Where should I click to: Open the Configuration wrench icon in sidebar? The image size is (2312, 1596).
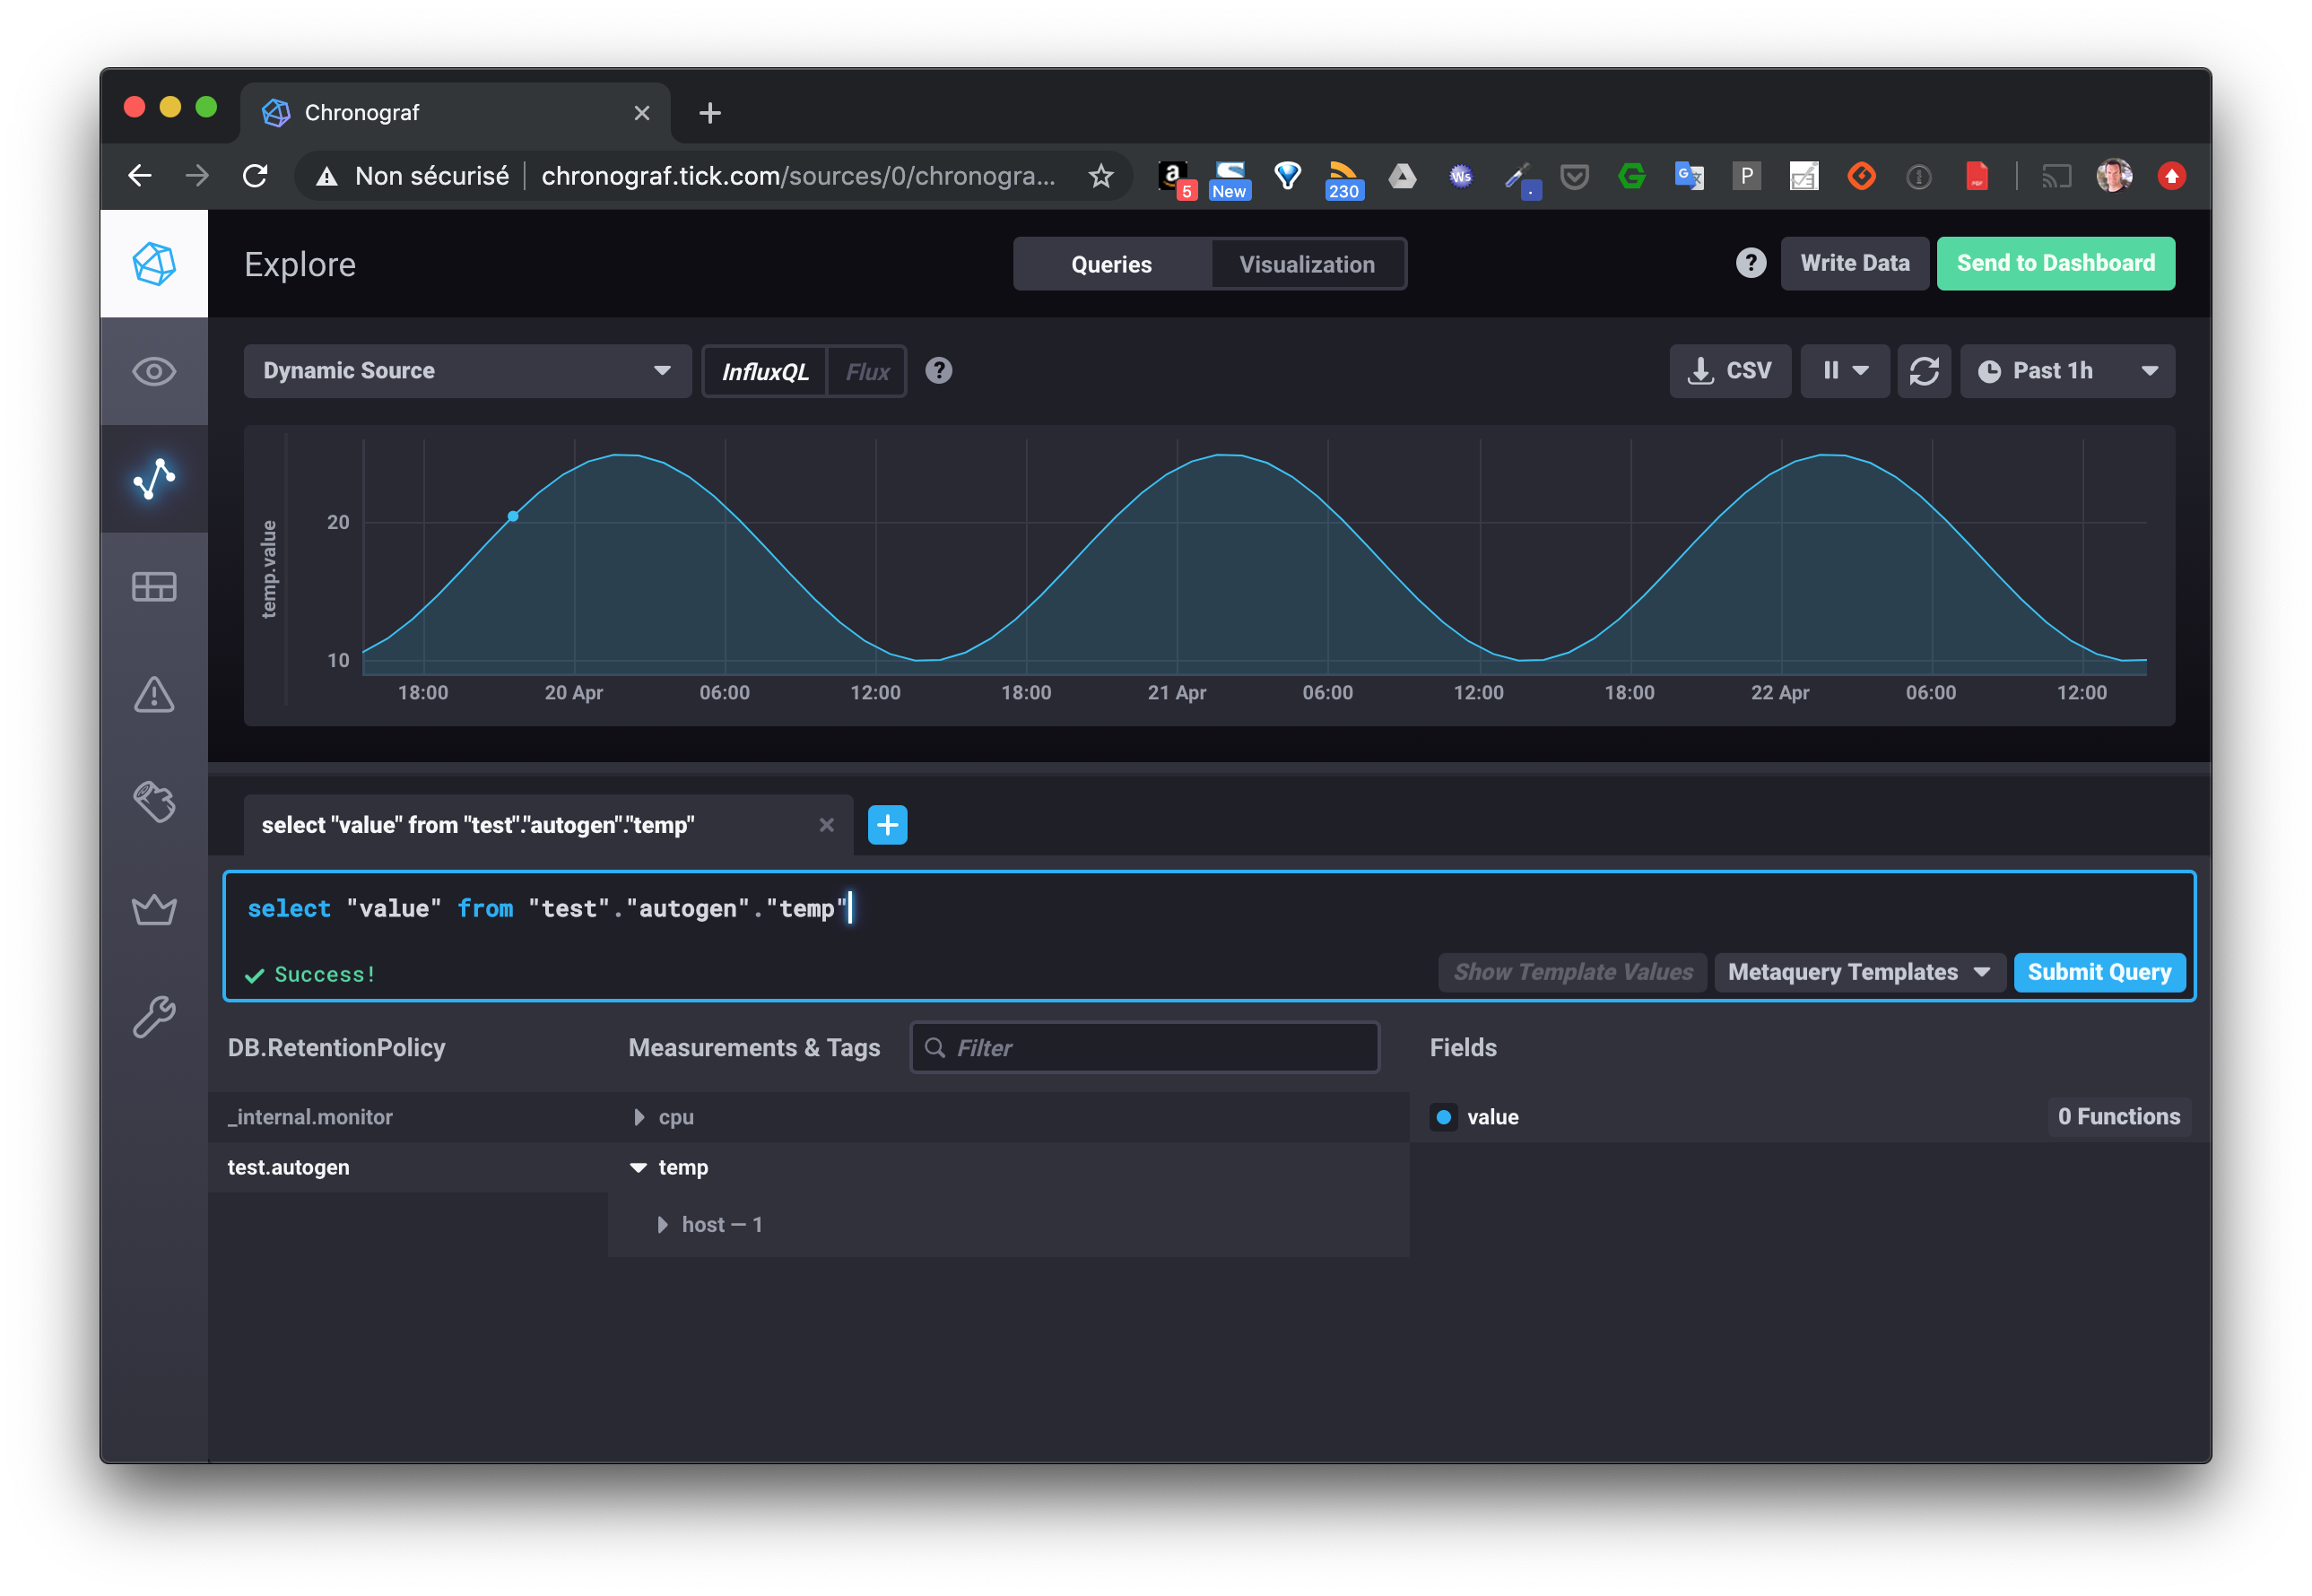click(154, 1017)
